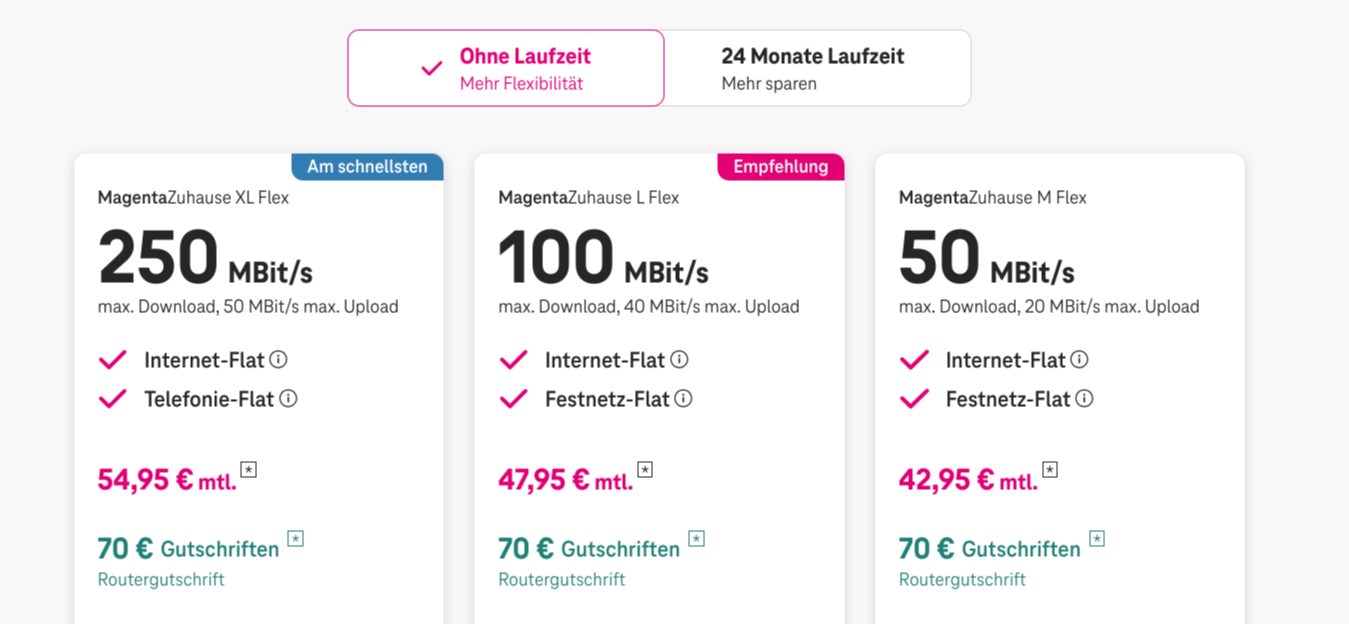The image size is (1349, 624).
Task: Click footnote star beside XL Flex Gutschriften
Action: (x=295, y=539)
